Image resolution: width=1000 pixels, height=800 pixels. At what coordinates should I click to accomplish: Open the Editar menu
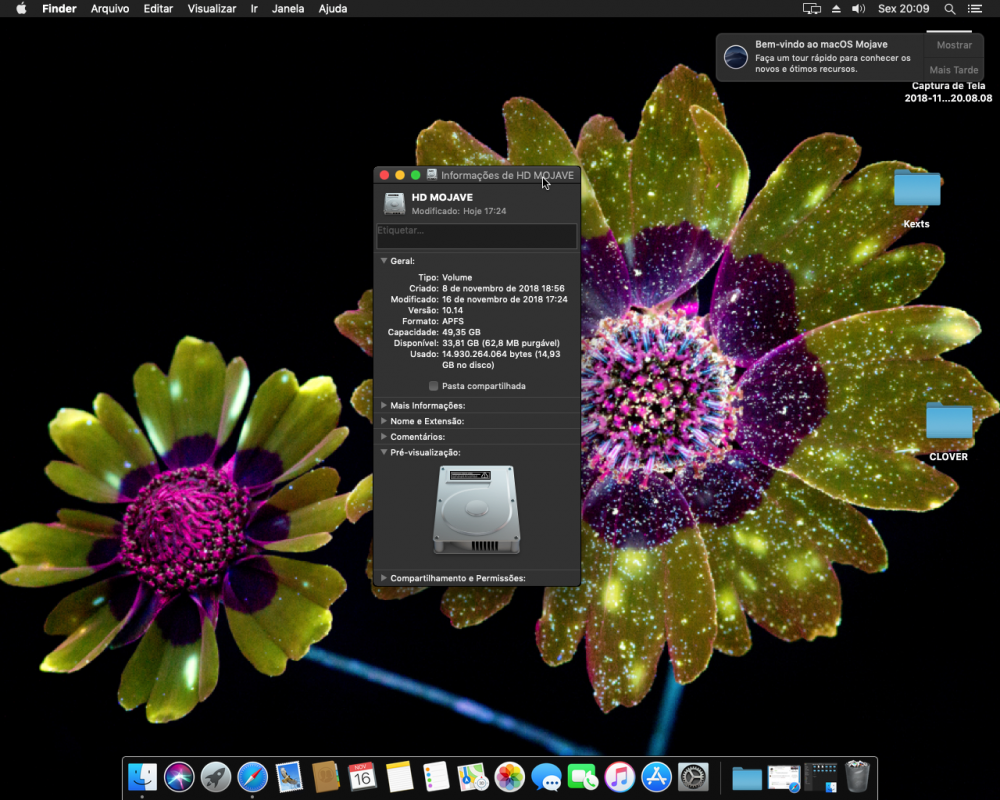pos(158,8)
